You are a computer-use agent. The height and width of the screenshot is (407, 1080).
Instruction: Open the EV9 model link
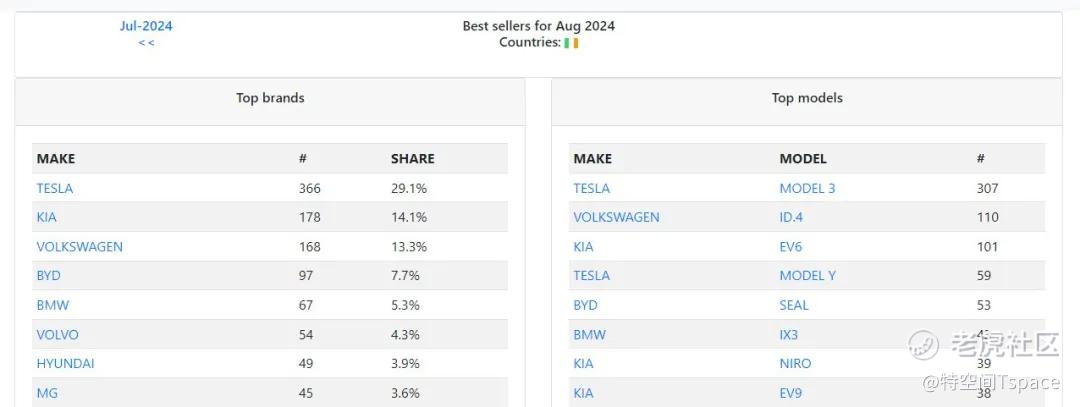(x=791, y=393)
